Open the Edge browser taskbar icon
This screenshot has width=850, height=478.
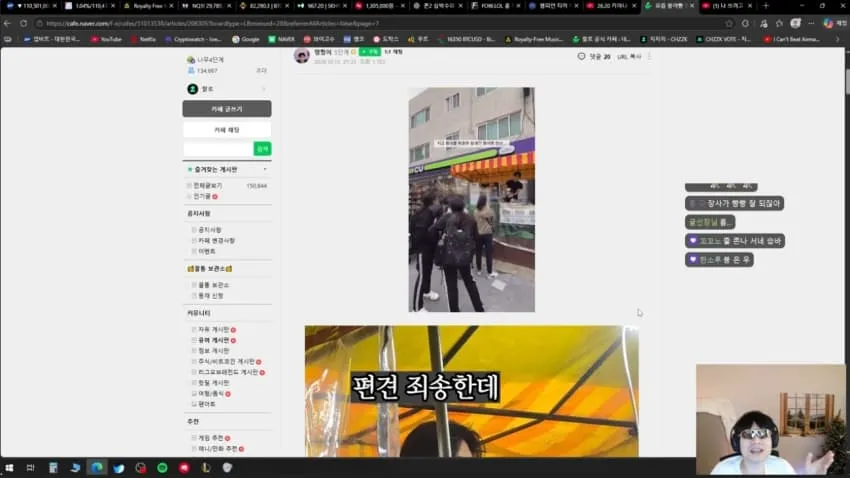96,468
